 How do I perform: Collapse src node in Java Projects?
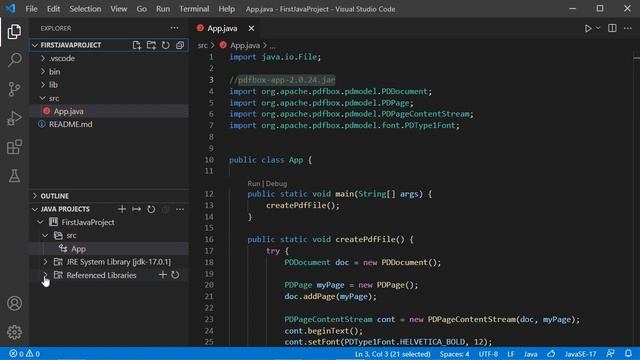(45, 236)
